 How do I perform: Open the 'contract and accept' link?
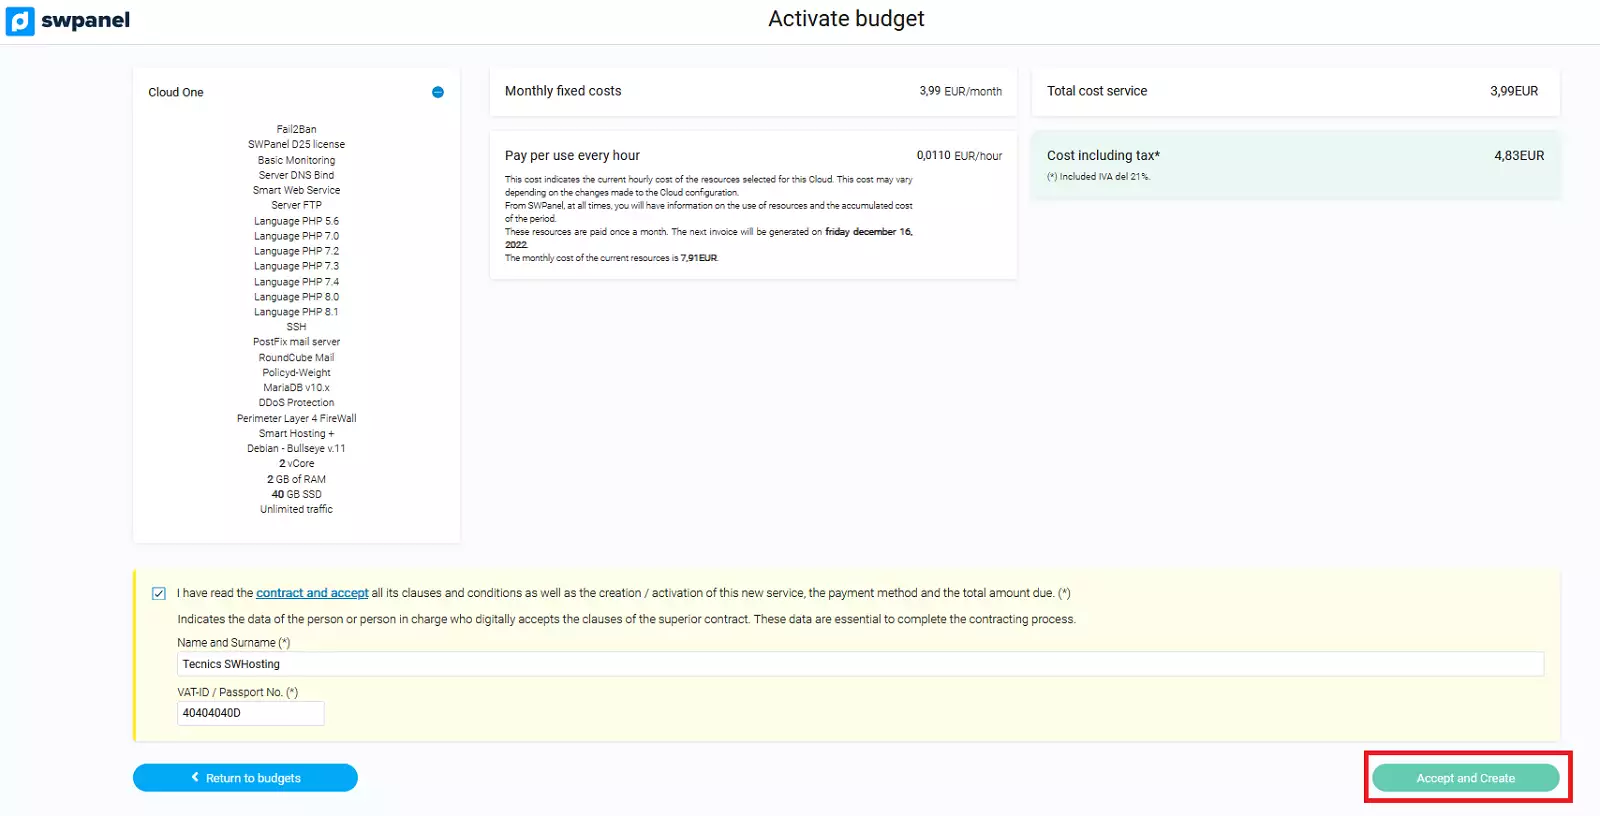(x=312, y=593)
